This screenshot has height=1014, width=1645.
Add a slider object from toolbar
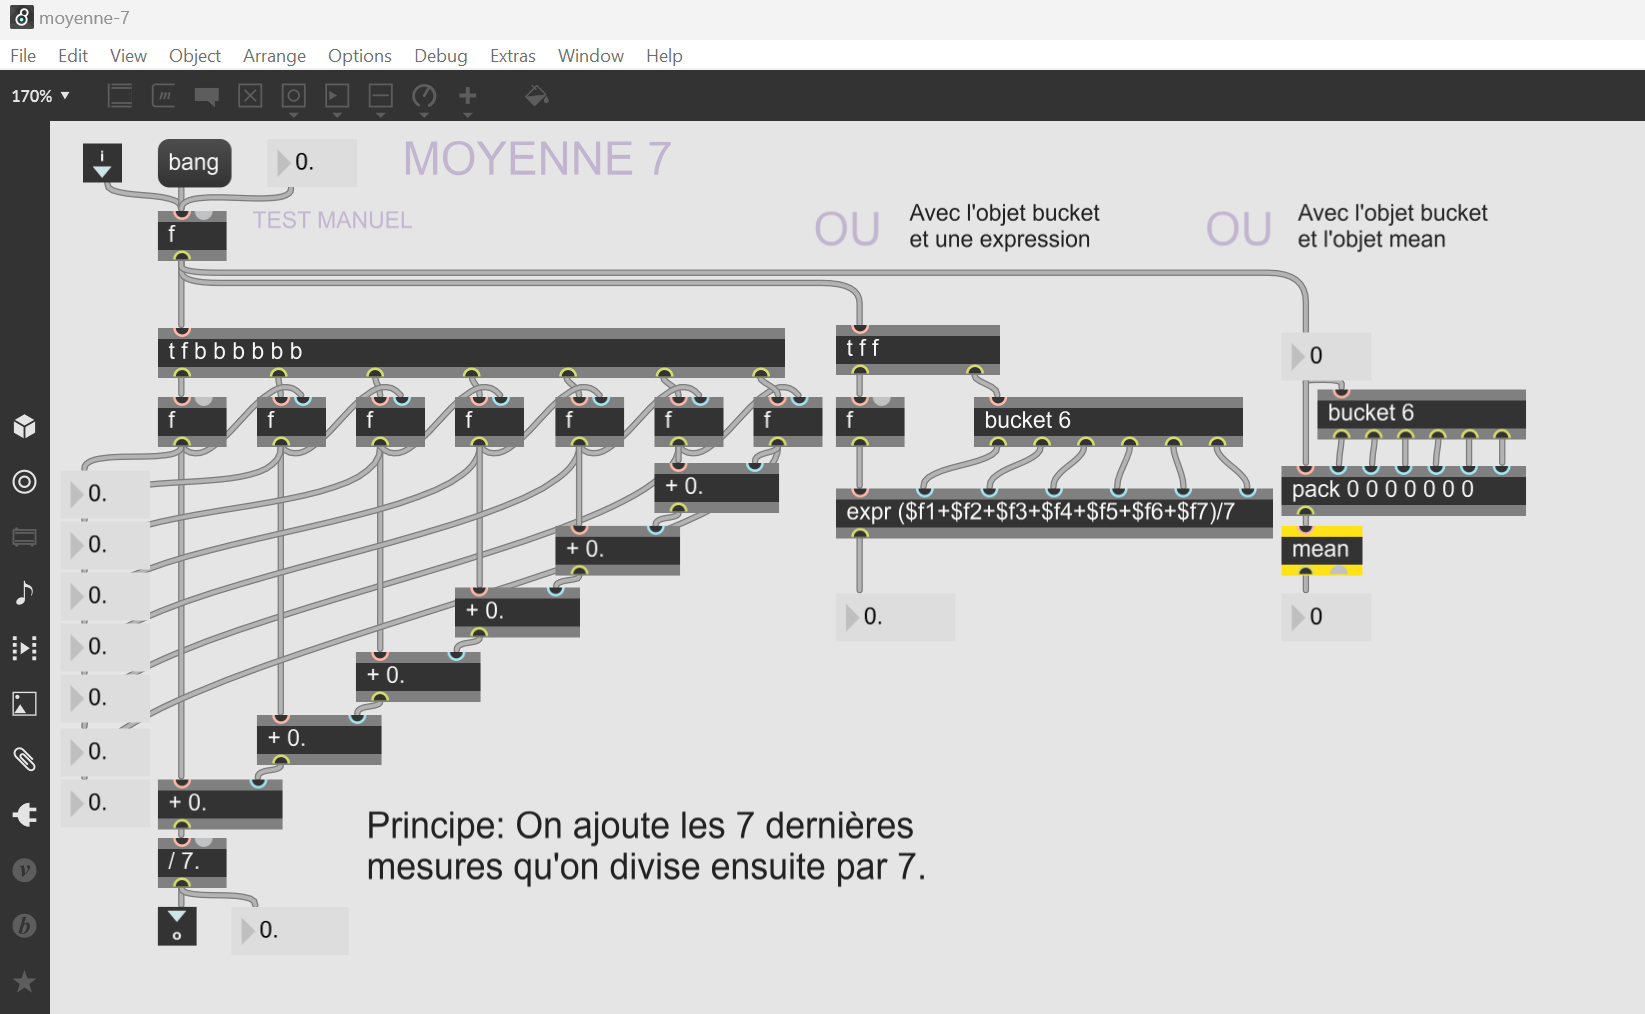[381, 96]
